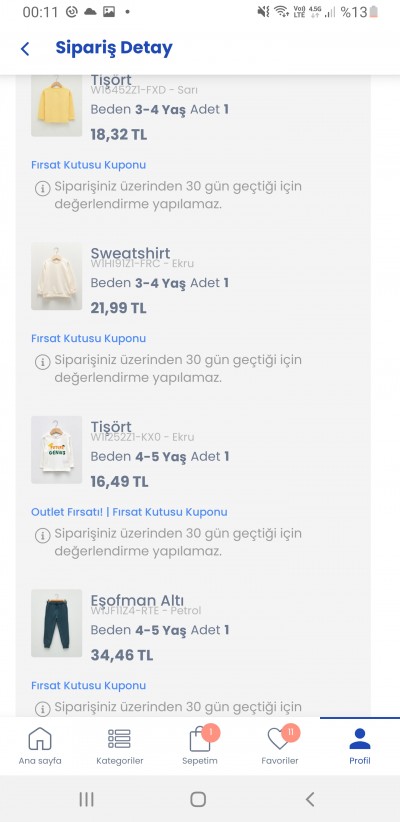Viewport: 400px width, 822px height.
Task: Open the Ekru Sweatshirt thumbnail
Action: (57, 276)
